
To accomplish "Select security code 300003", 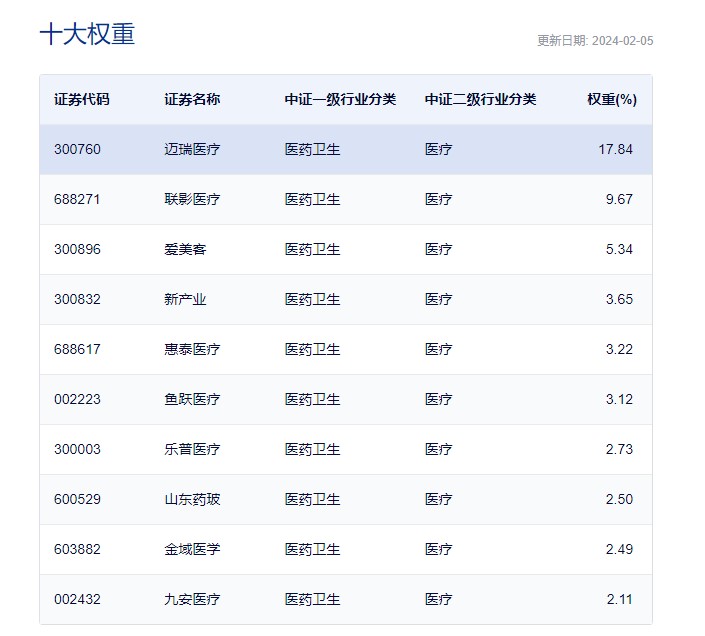I will [77, 449].
